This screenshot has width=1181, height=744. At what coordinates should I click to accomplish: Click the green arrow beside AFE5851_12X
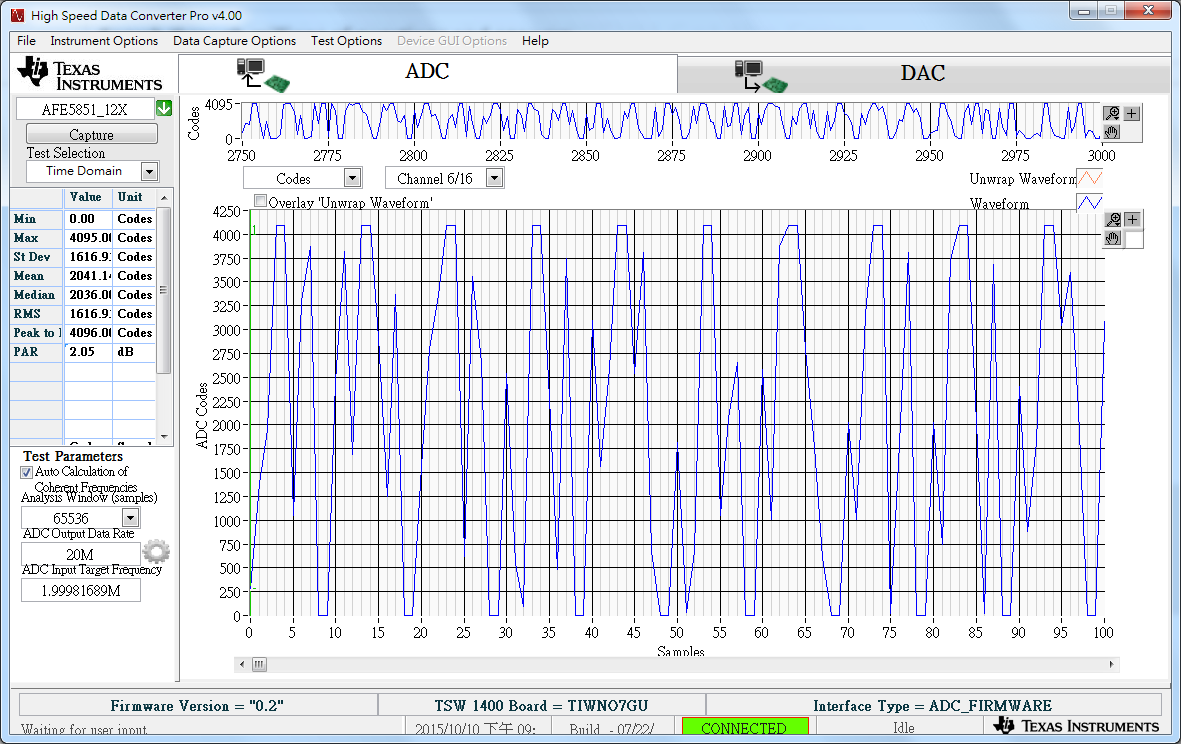(164, 108)
